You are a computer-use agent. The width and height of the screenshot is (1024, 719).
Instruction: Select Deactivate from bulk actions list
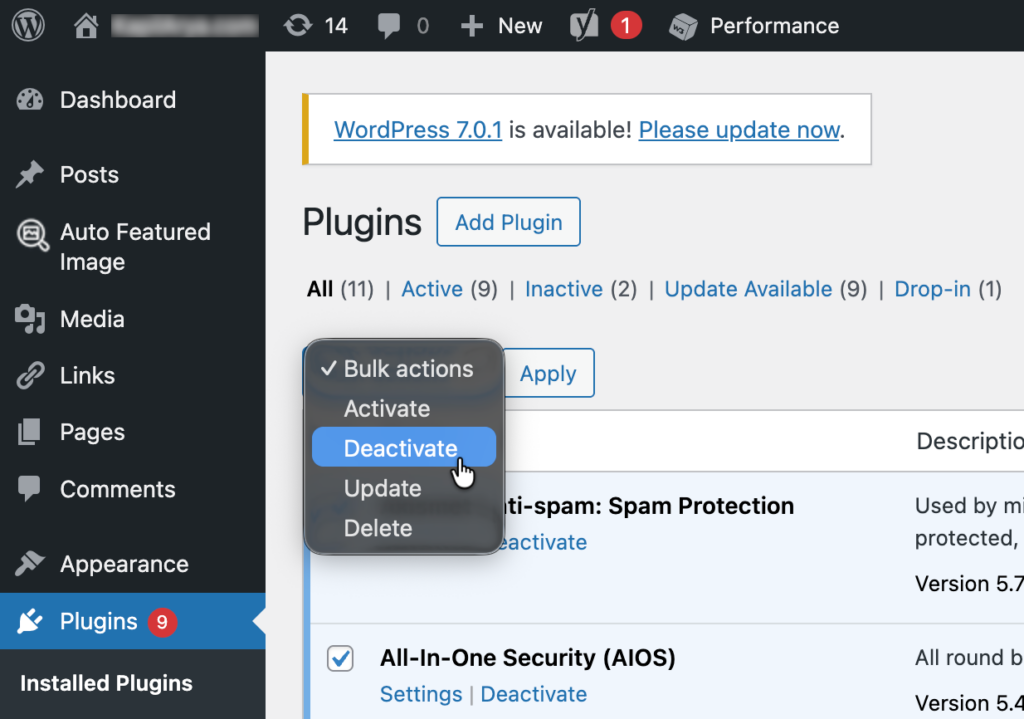click(404, 447)
